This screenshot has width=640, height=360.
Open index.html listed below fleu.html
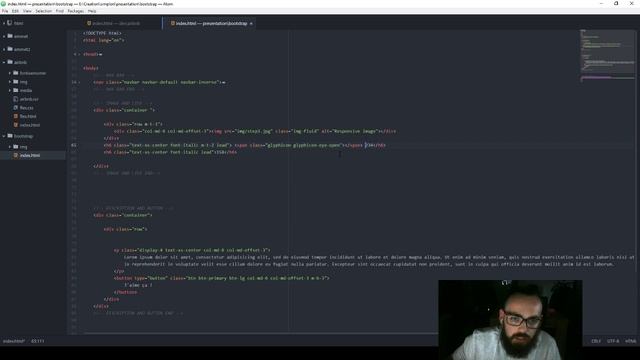tap(30, 125)
